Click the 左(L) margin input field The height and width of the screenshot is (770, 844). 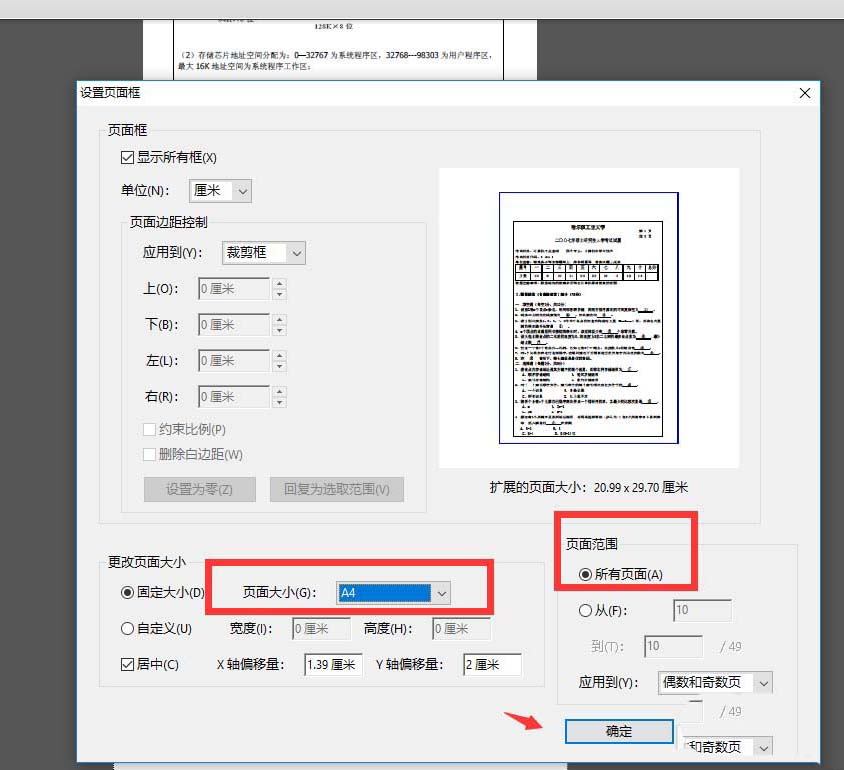234,361
